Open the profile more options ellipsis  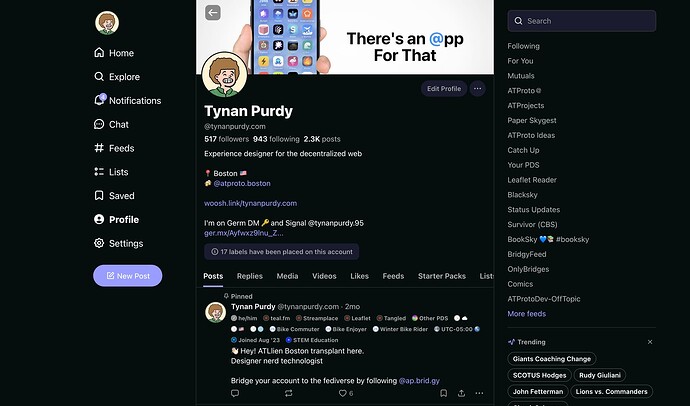point(477,89)
